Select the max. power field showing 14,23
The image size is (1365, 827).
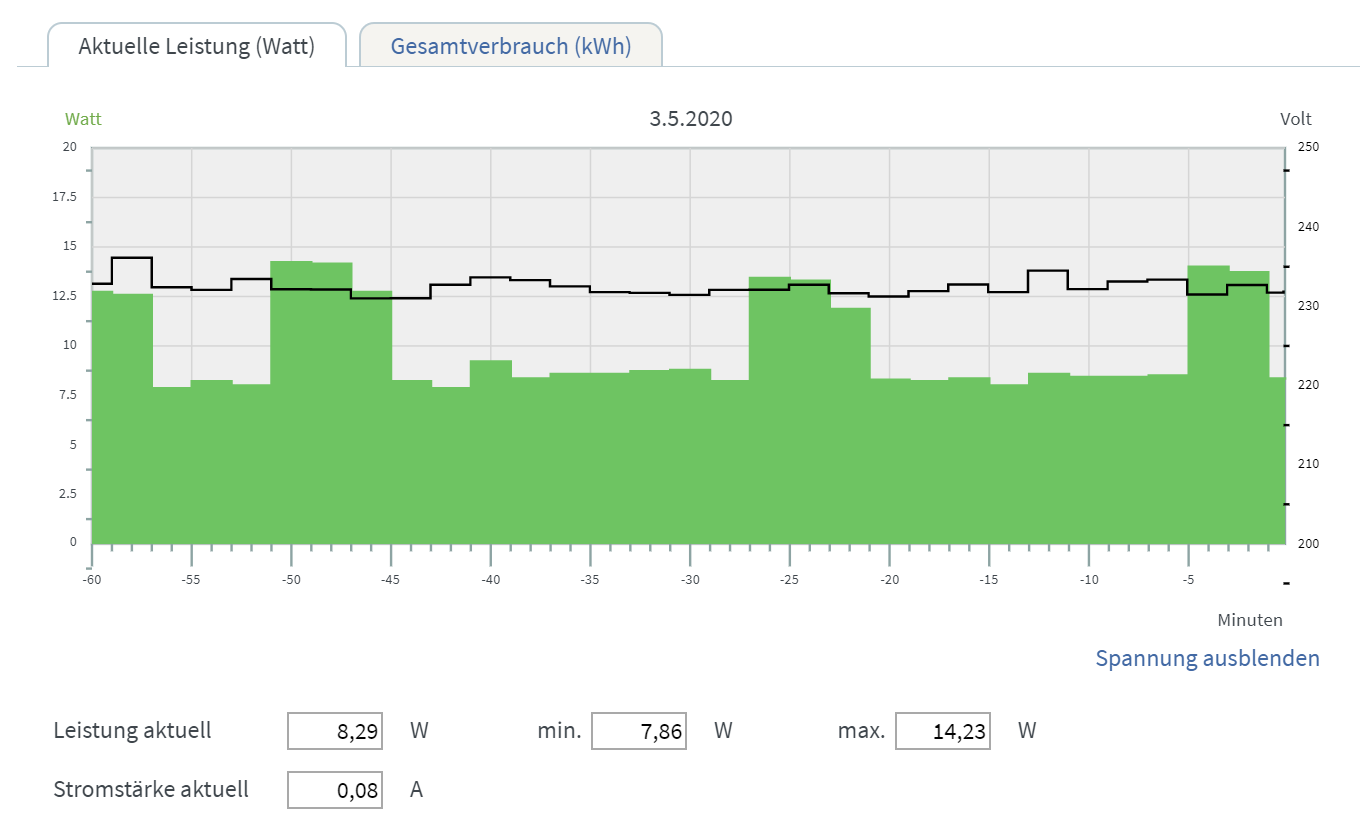tap(943, 731)
